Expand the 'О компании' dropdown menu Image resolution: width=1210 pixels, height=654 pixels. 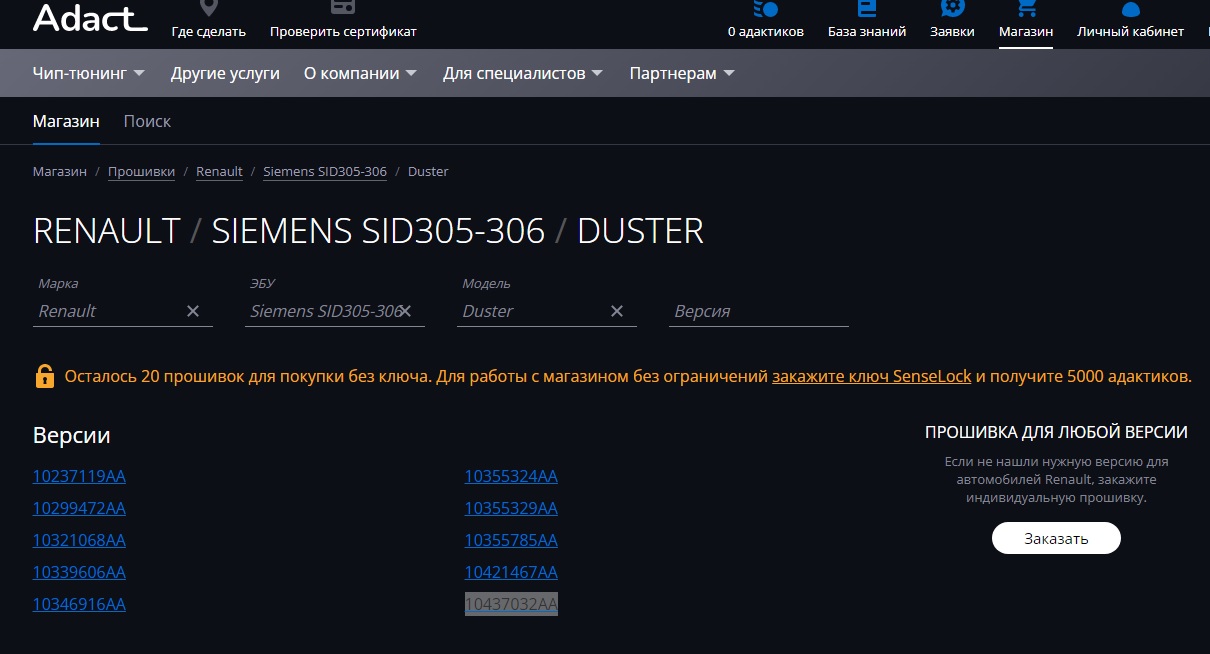click(x=361, y=73)
